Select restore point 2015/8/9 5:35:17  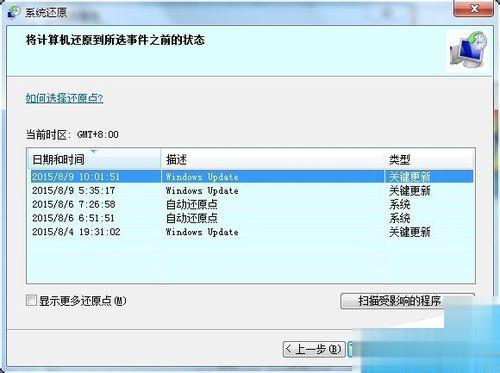point(252,191)
